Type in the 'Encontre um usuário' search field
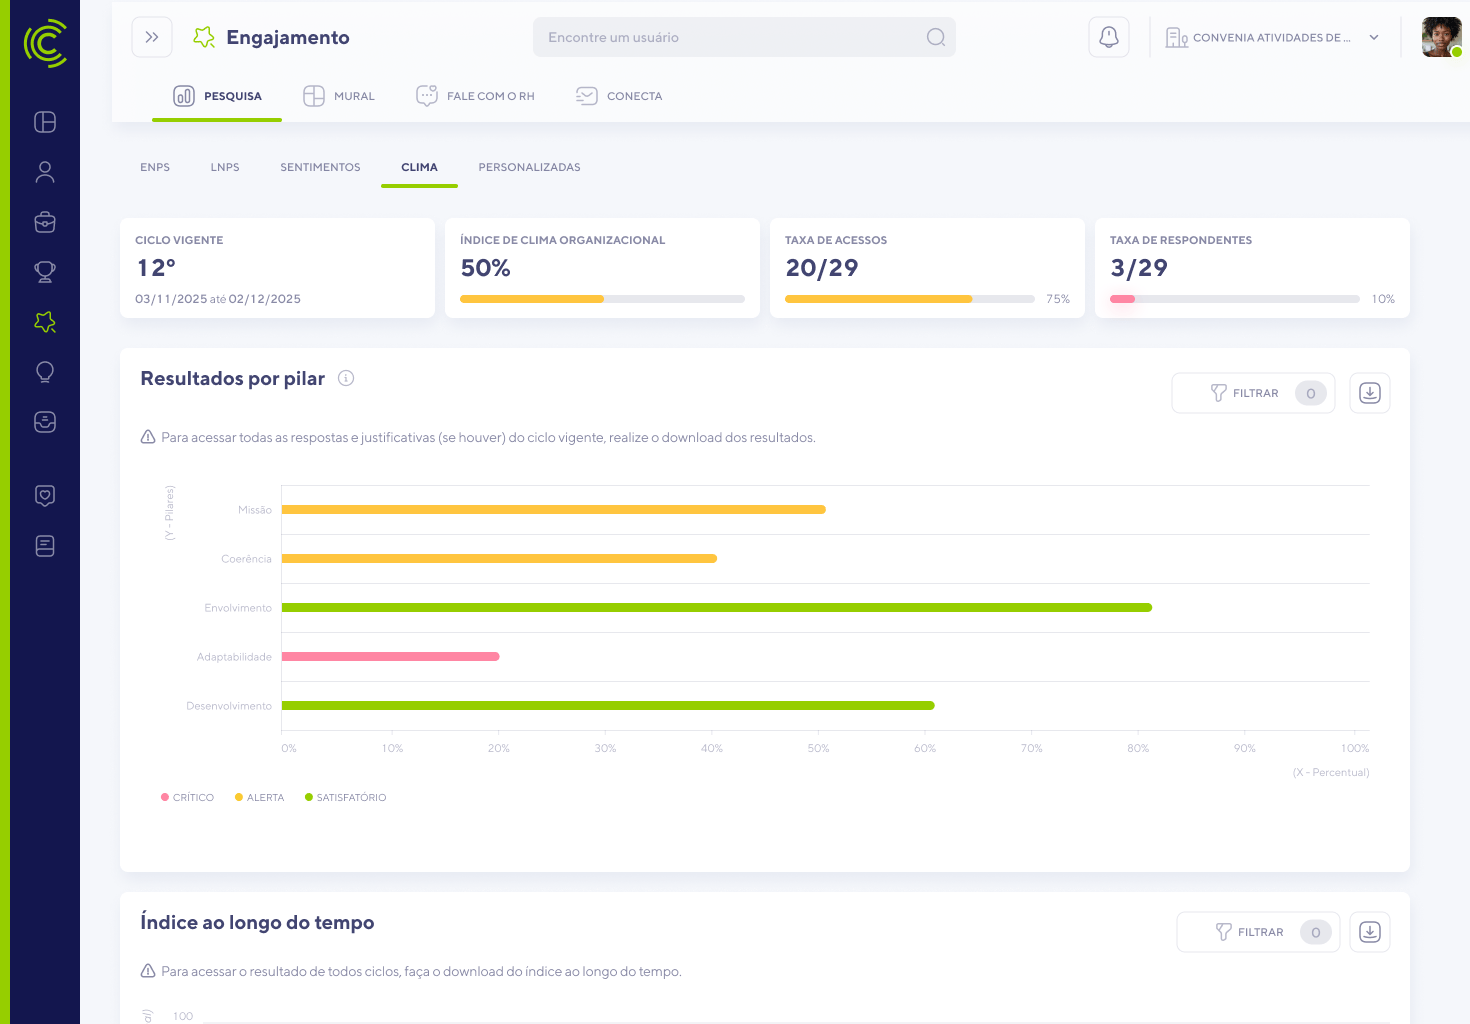This screenshot has height=1024, width=1470. click(730, 38)
